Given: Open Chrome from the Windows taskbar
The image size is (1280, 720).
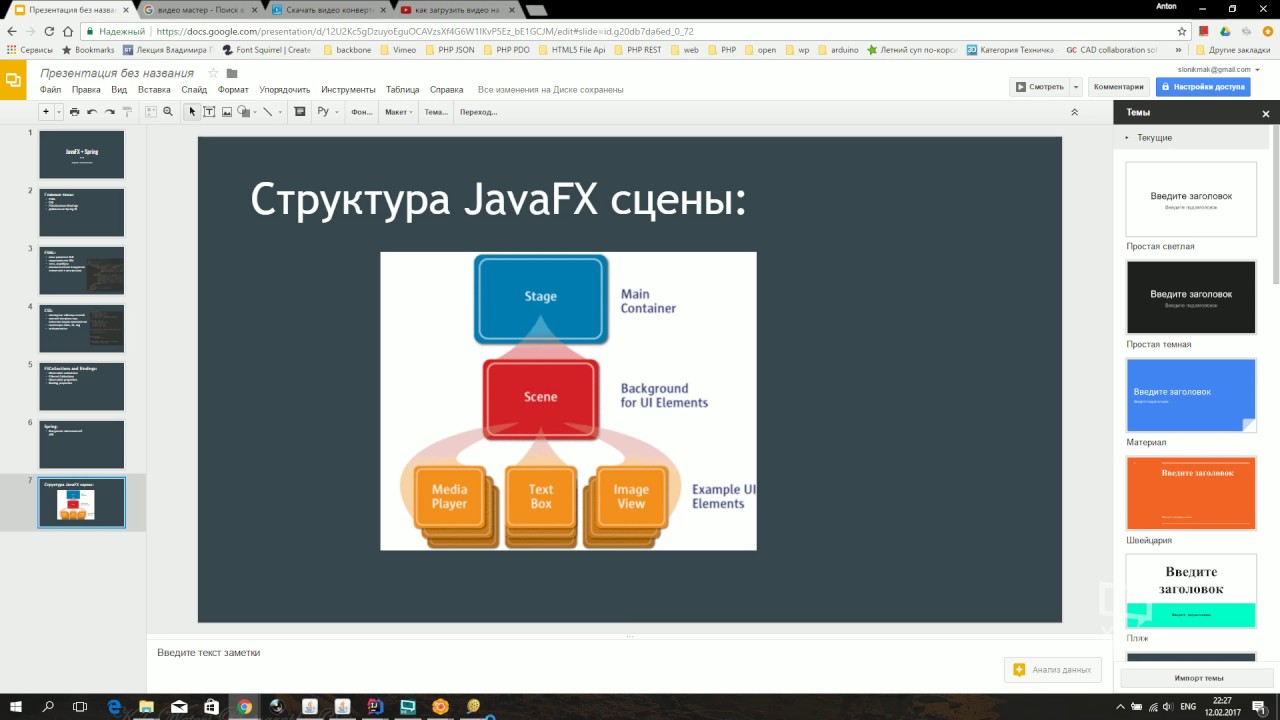Looking at the screenshot, I should [x=244, y=707].
